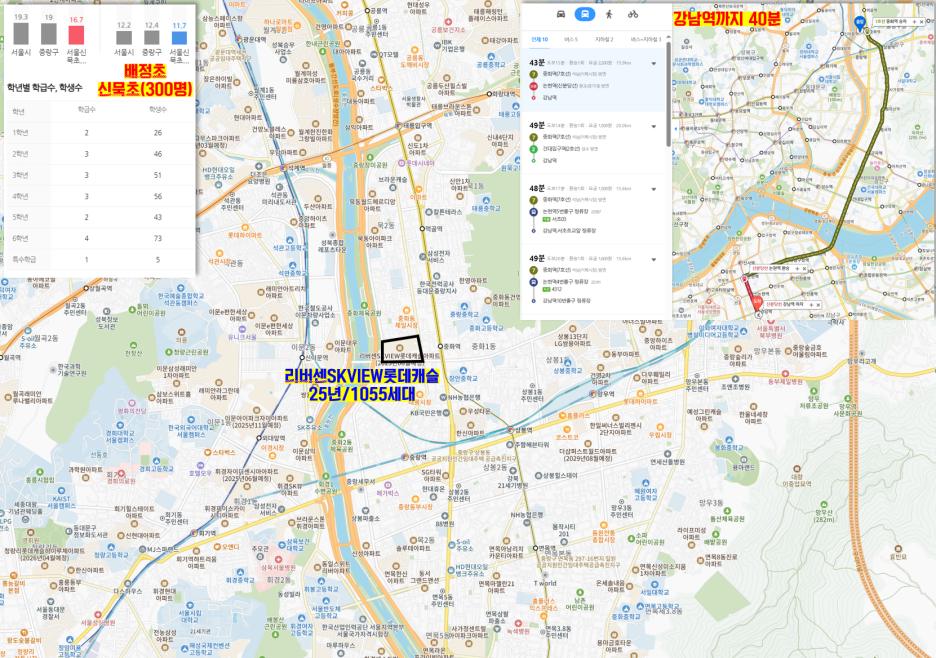Click 한신아파트 marker near 중화역

point(470,425)
